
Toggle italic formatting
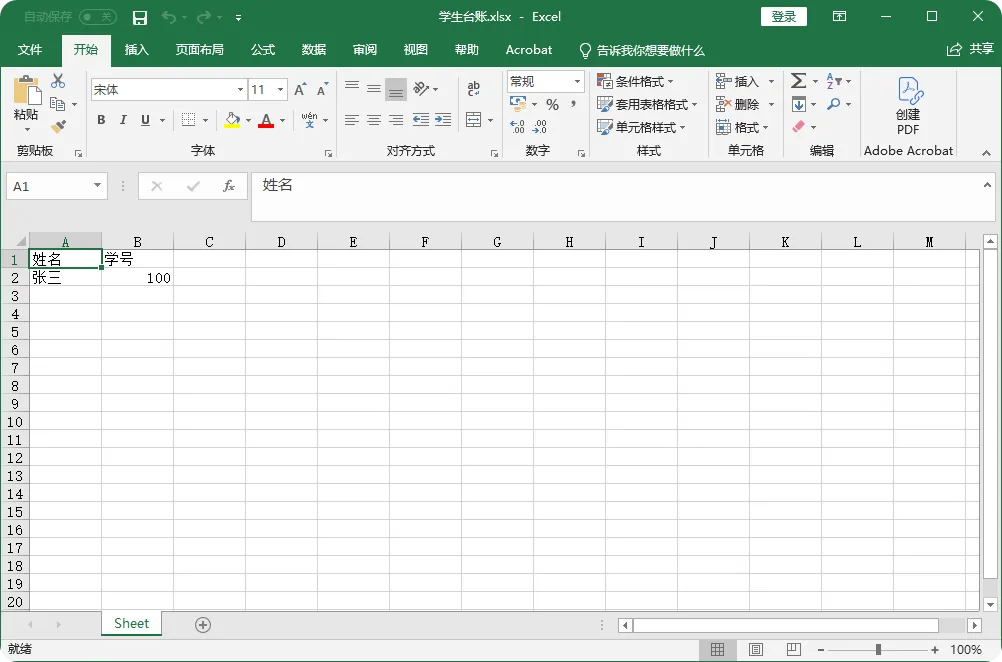tap(123, 119)
